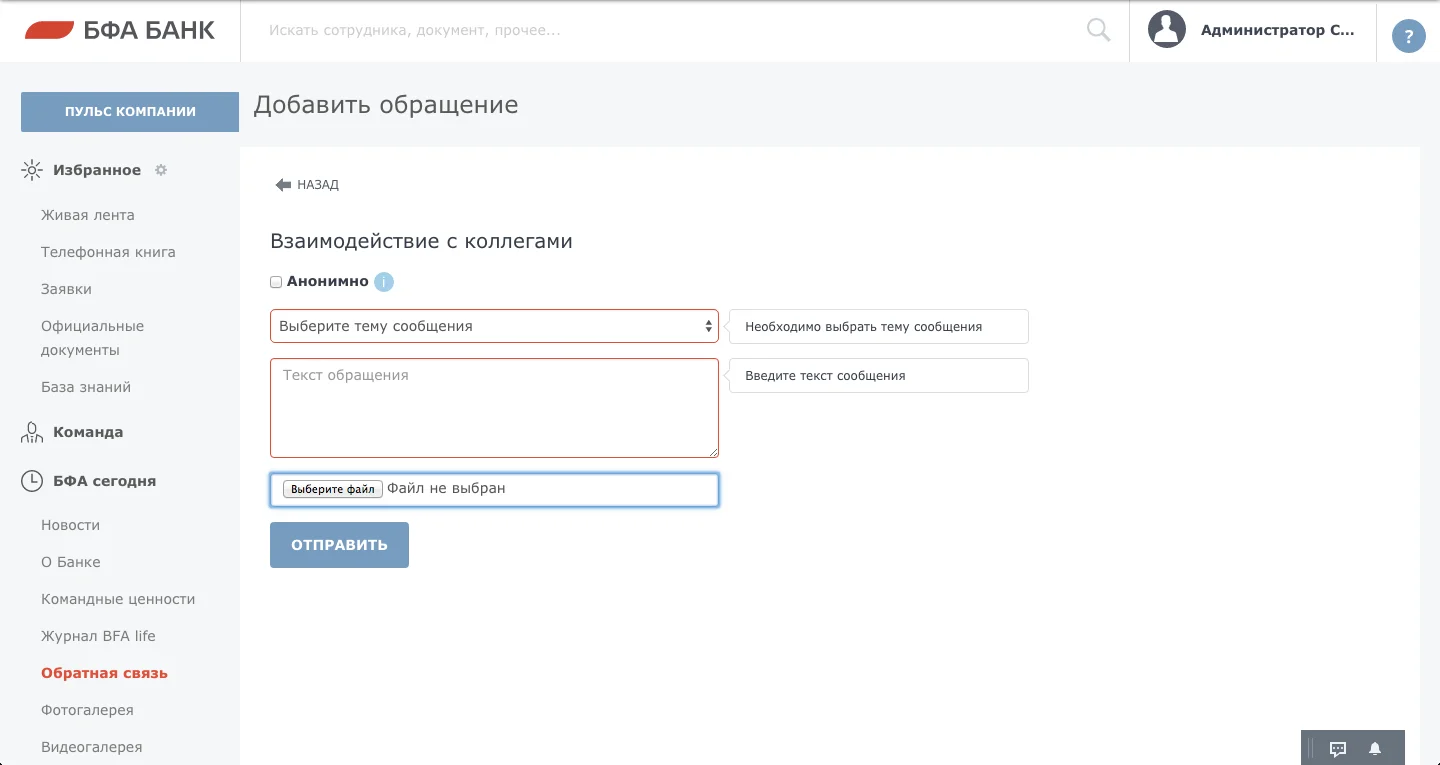Viewport: 1440px width, 765px height.
Task: Go to Телефонная книга
Action: (108, 252)
